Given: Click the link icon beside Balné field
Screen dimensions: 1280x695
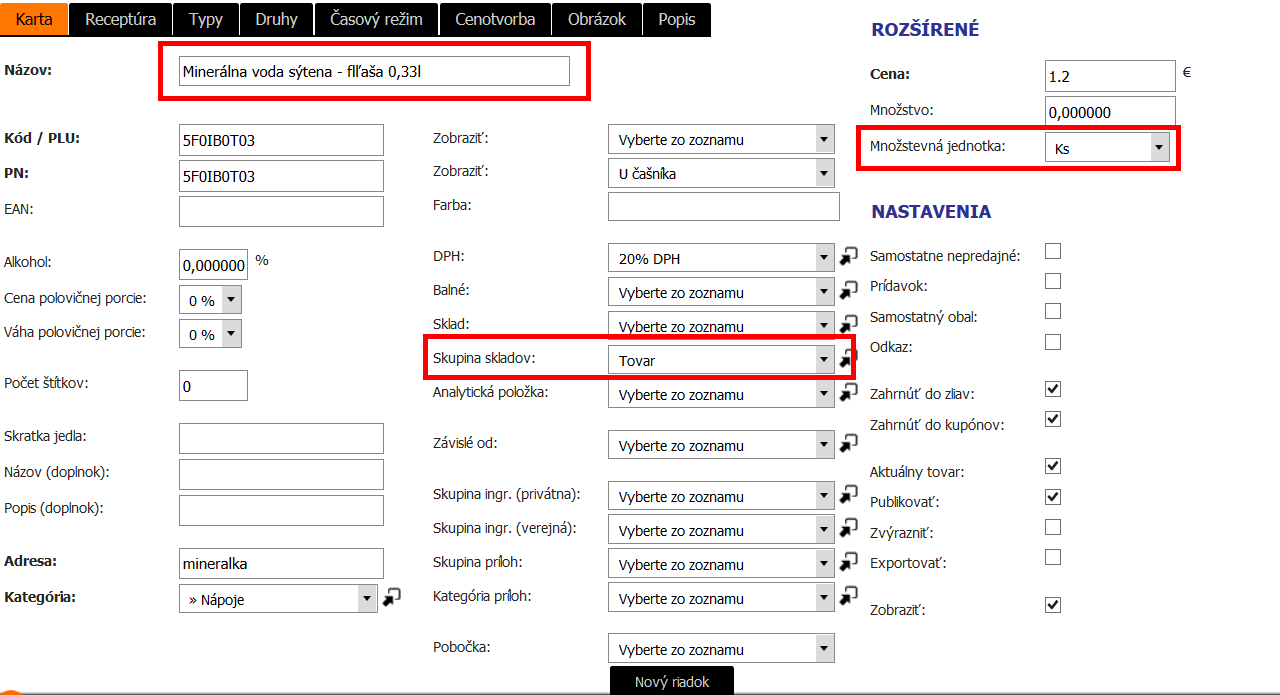Looking at the screenshot, I should [849, 291].
